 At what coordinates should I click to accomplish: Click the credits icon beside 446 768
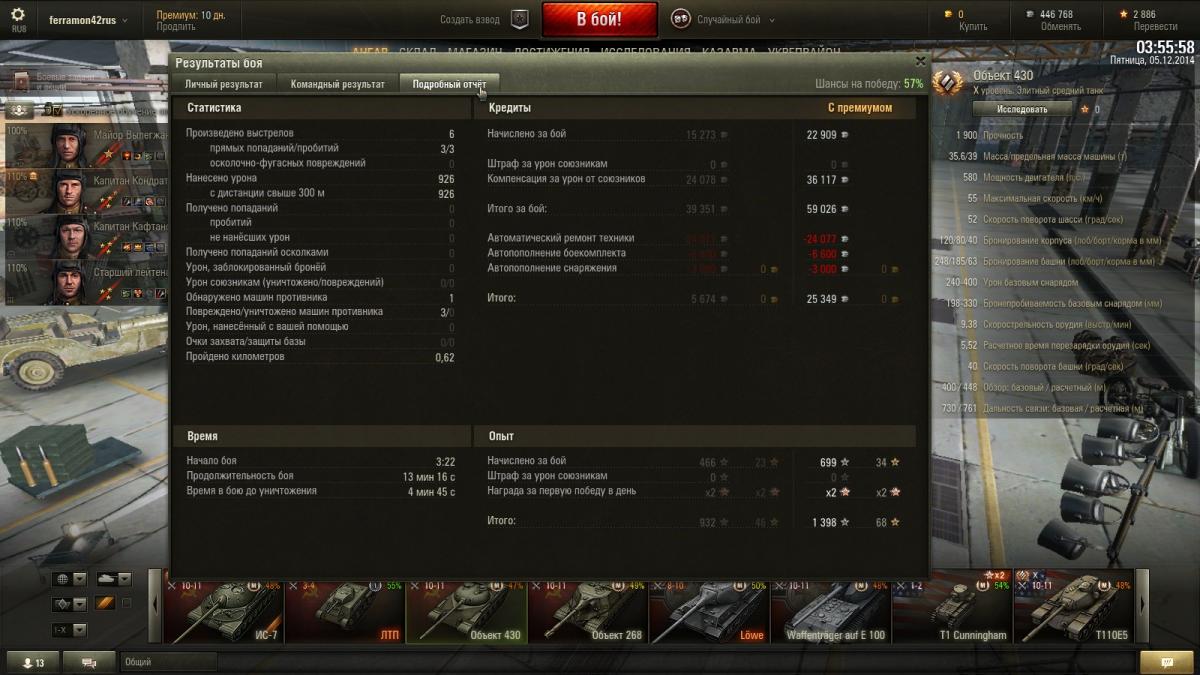pyautogui.click(x=1031, y=14)
